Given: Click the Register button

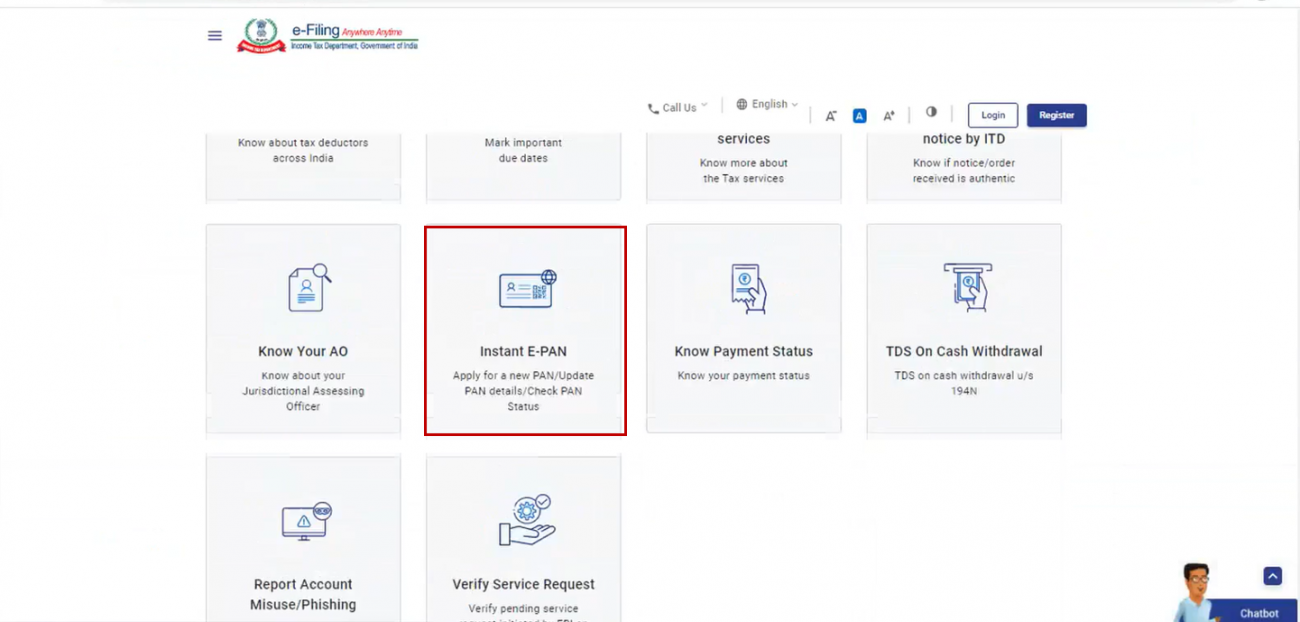Looking at the screenshot, I should pos(1056,115).
